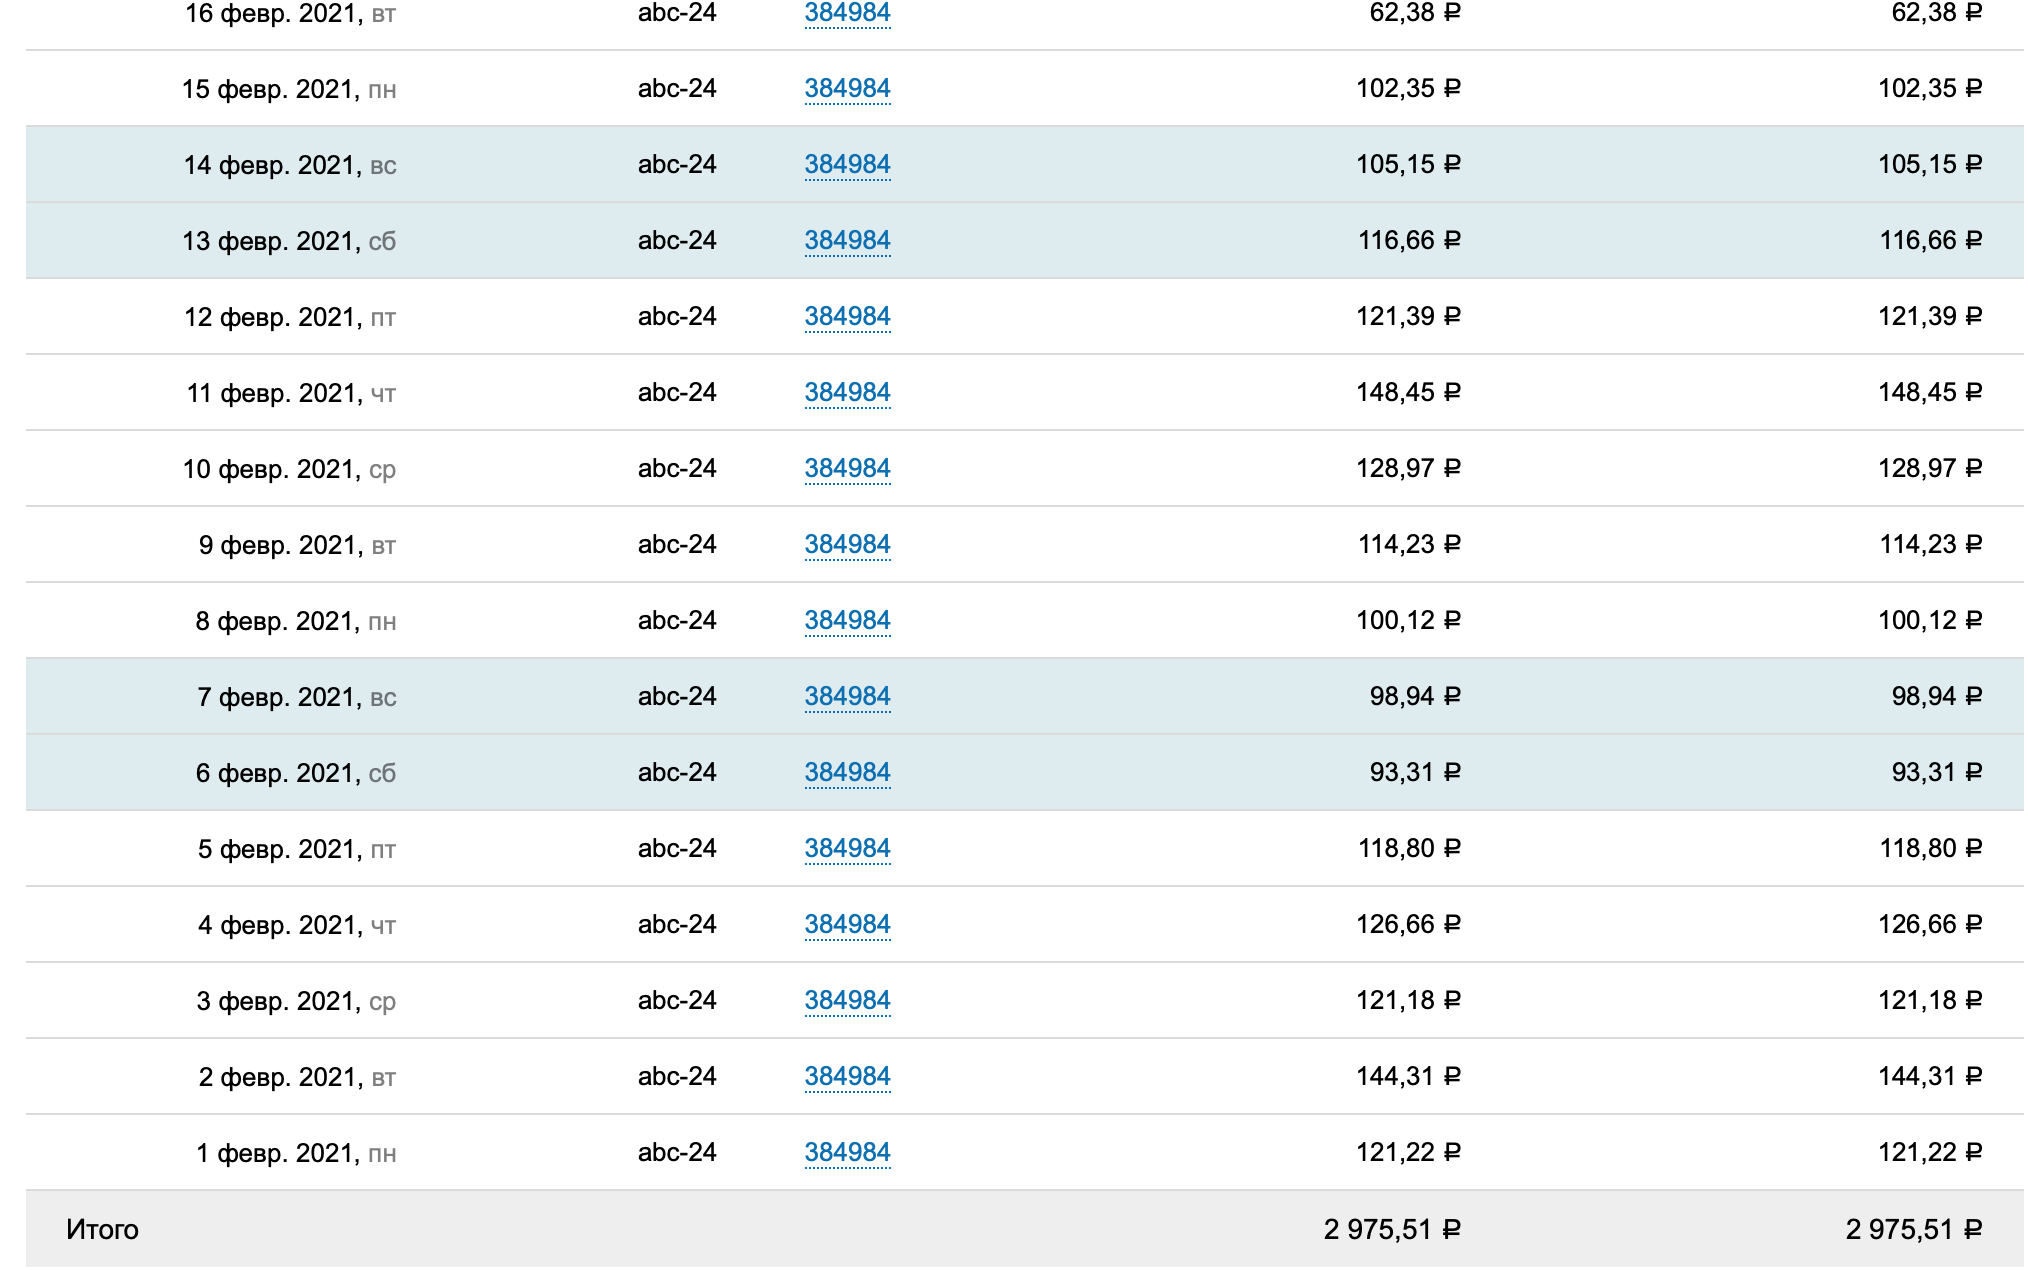This screenshot has width=2028, height=1270.
Task: Select date cell '6 февр. 2021, сб'
Action: tap(296, 773)
